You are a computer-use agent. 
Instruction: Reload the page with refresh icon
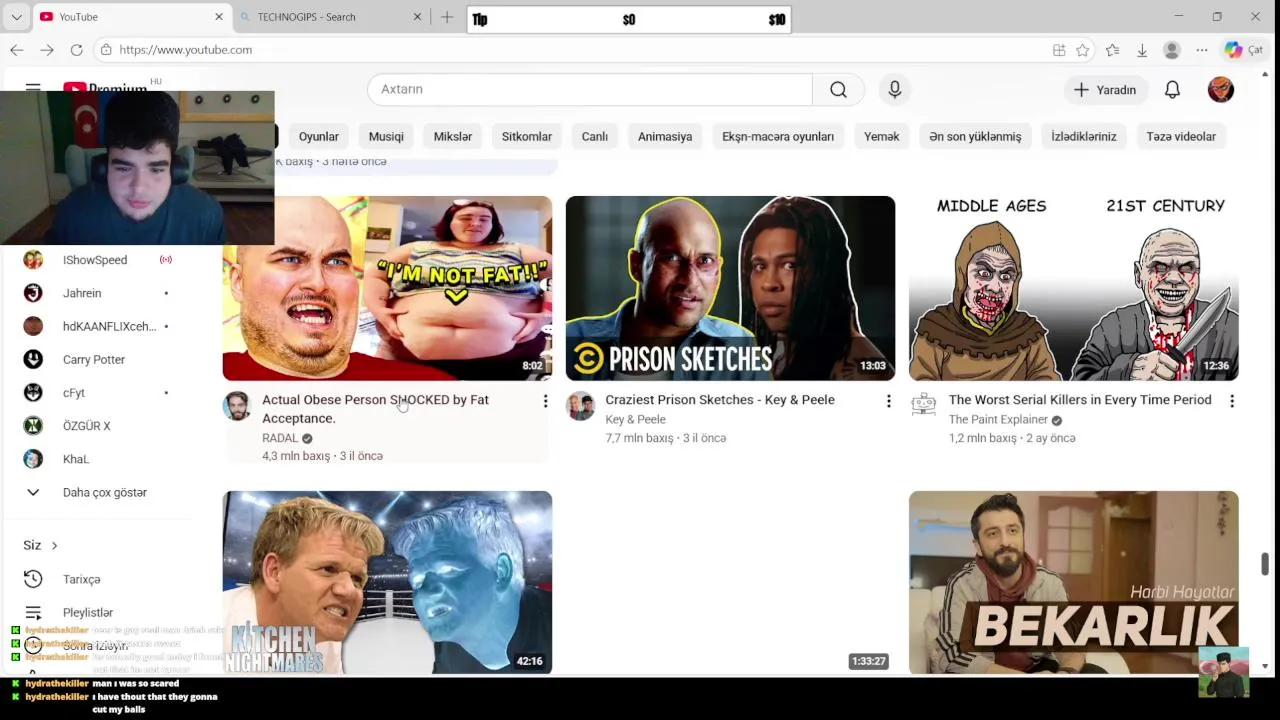pyautogui.click(x=76, y=50)
